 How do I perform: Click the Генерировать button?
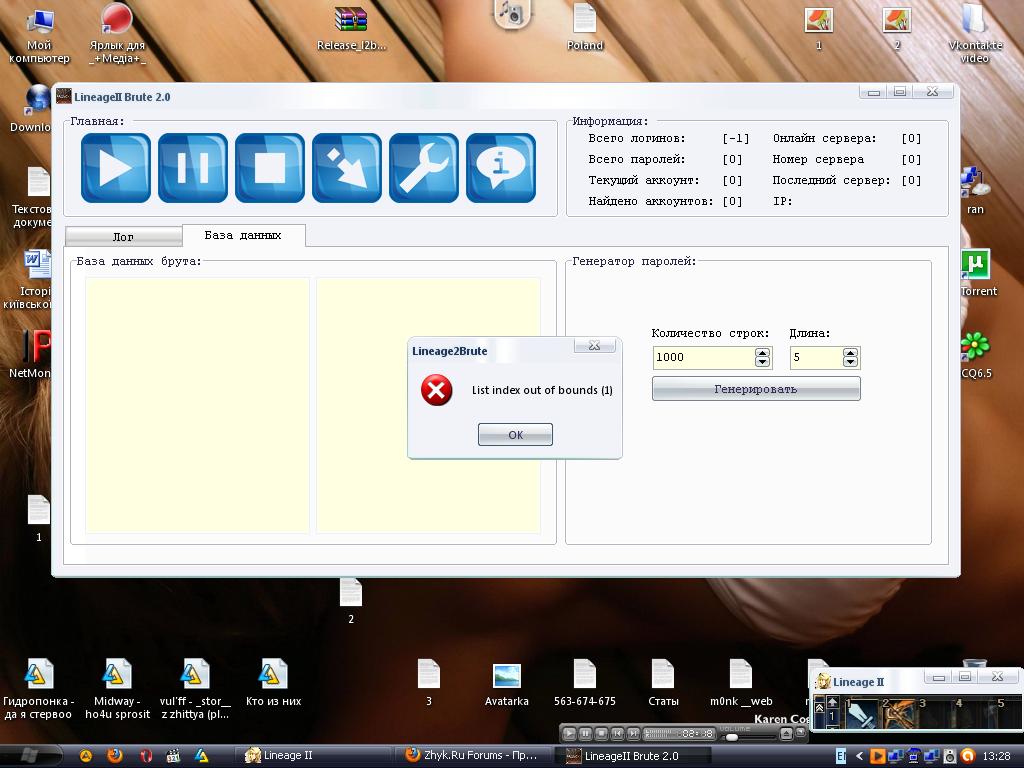(756, 389)
